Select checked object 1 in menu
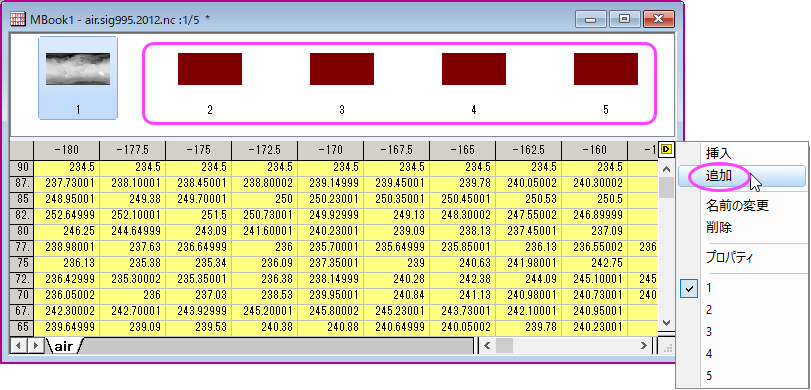Image resolution: width=811 pixels, height=390 pixels. point(741,289)
